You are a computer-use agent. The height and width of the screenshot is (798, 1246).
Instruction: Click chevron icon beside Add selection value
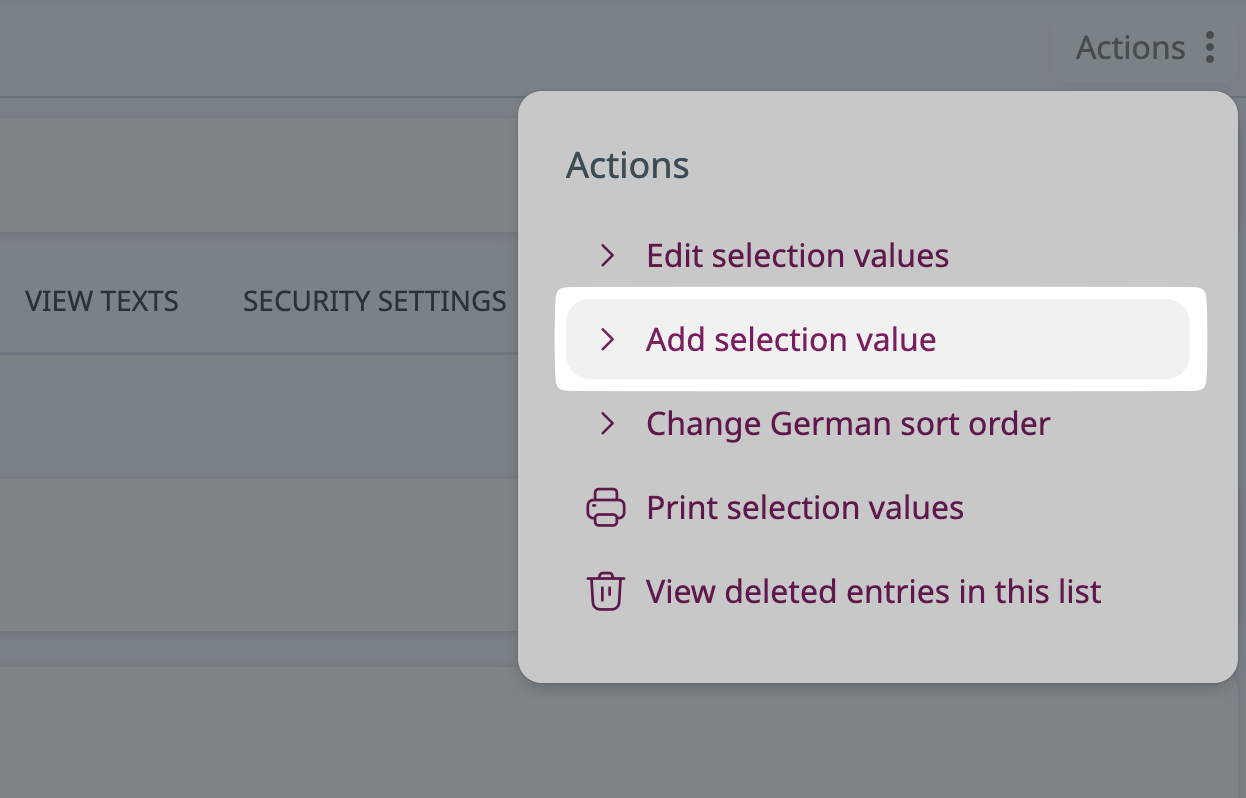(607, 339)
